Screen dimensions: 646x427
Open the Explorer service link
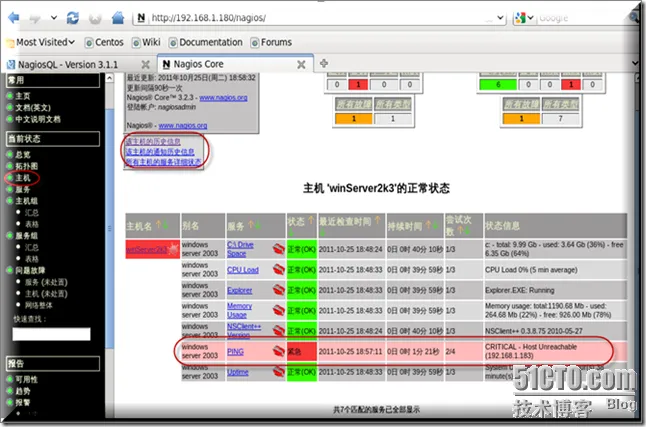[x=239, y=290]
